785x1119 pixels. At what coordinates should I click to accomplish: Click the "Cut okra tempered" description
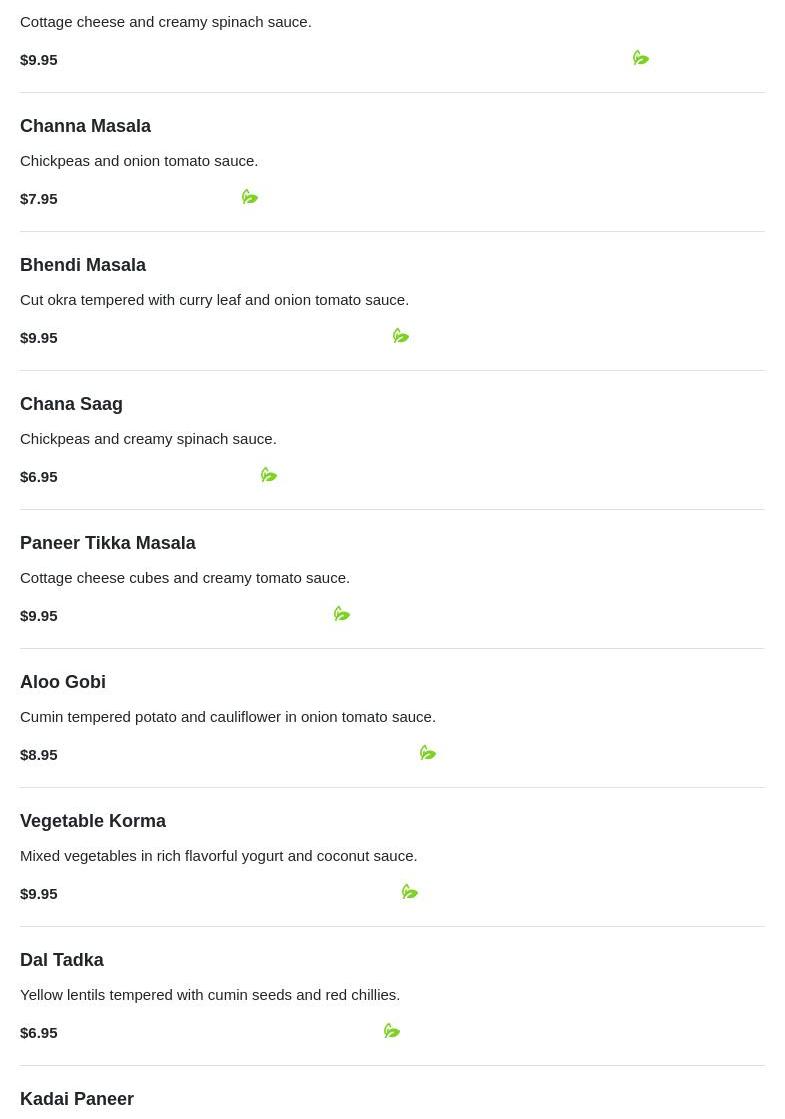(x=214, y=300)
